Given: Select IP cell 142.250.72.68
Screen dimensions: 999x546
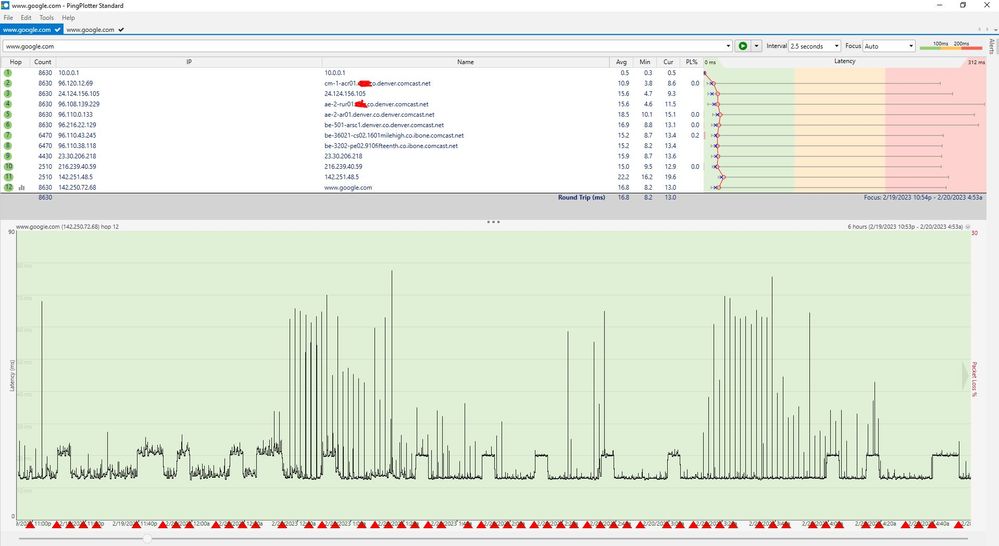Looking at the screenshot, I should 77,187.
